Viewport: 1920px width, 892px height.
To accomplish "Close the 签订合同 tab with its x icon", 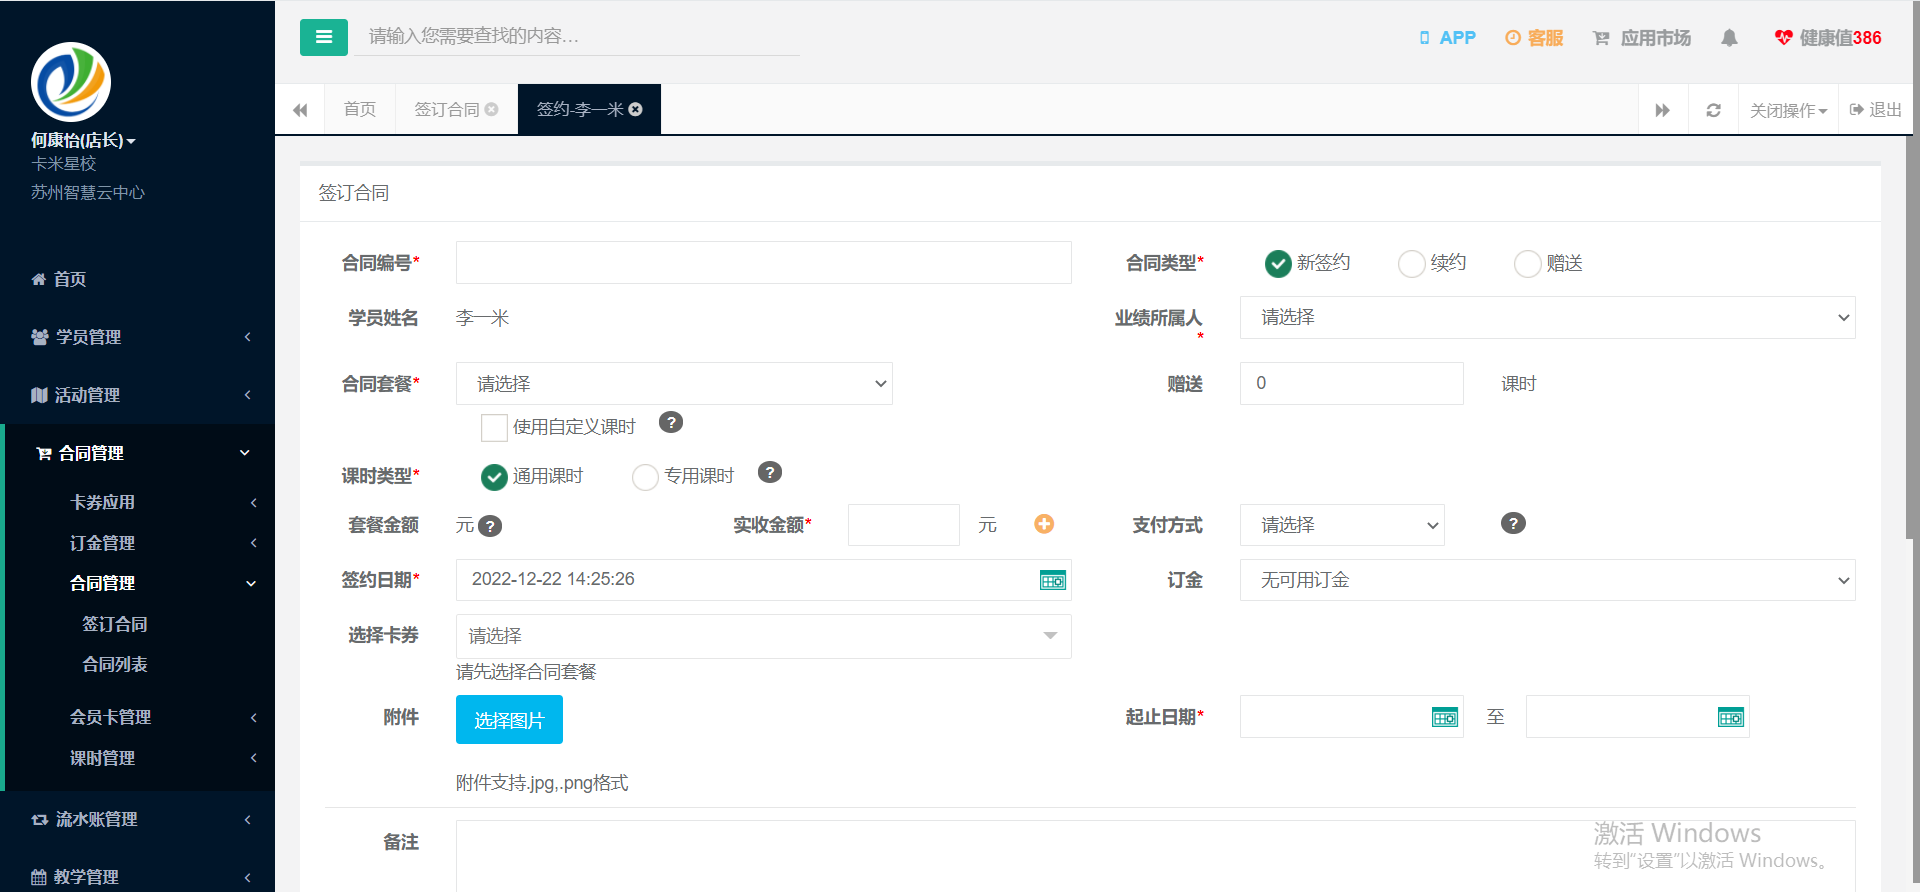I will [x=492, y=109].
